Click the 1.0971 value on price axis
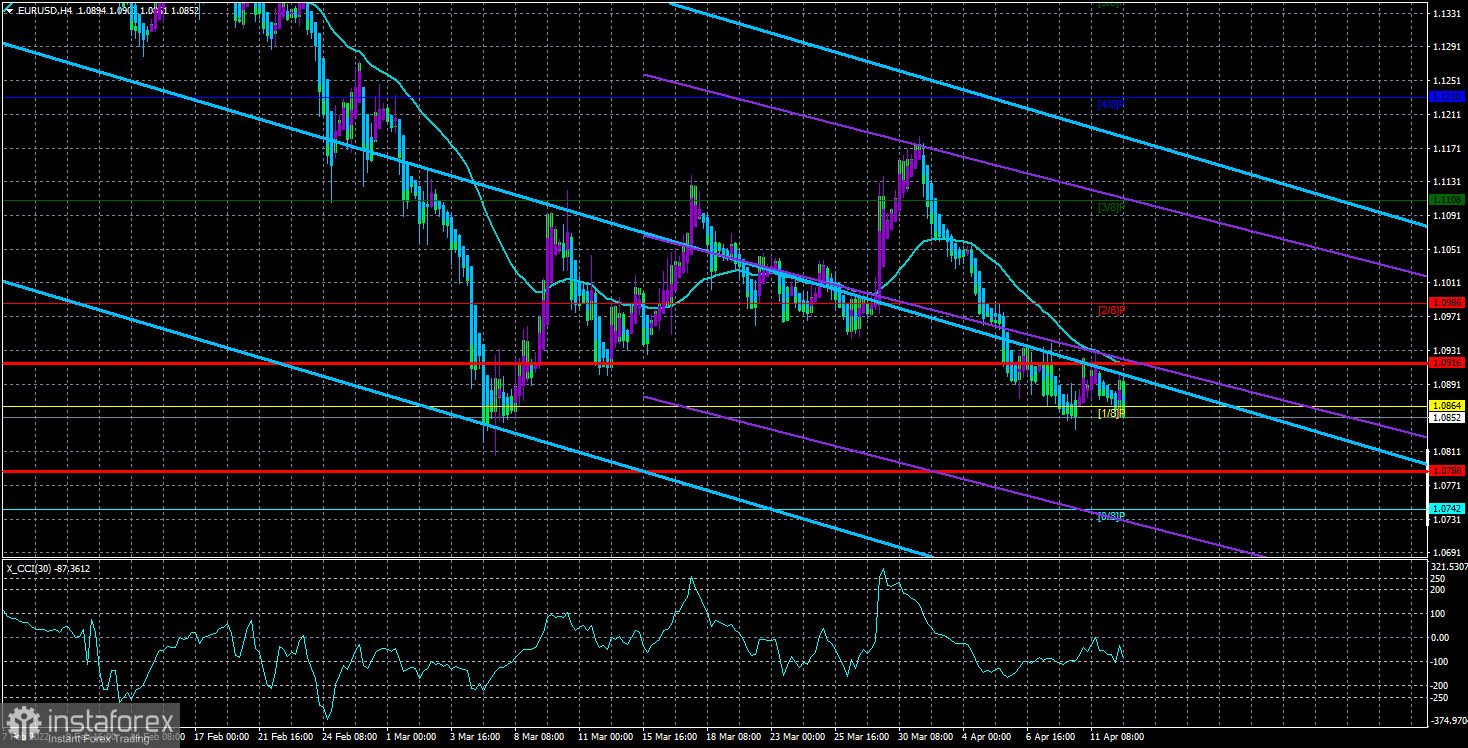The height and width of the screenshot is (748, 1468). tap(1447, 317)
